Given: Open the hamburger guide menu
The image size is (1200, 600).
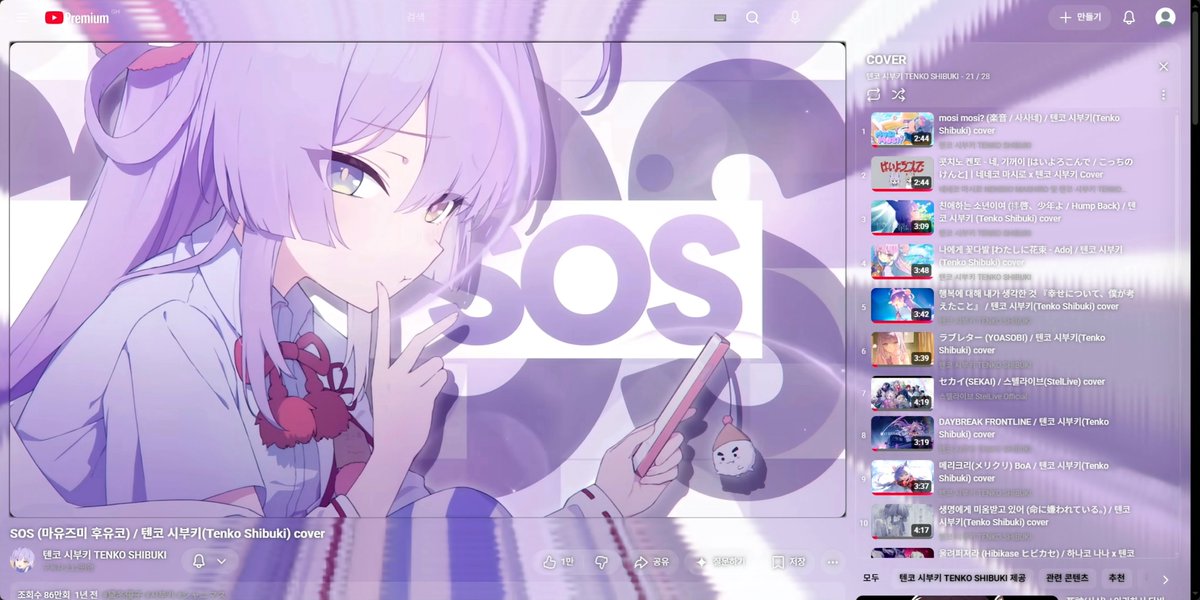Looking at the screenshot, I should click(22, 17).
